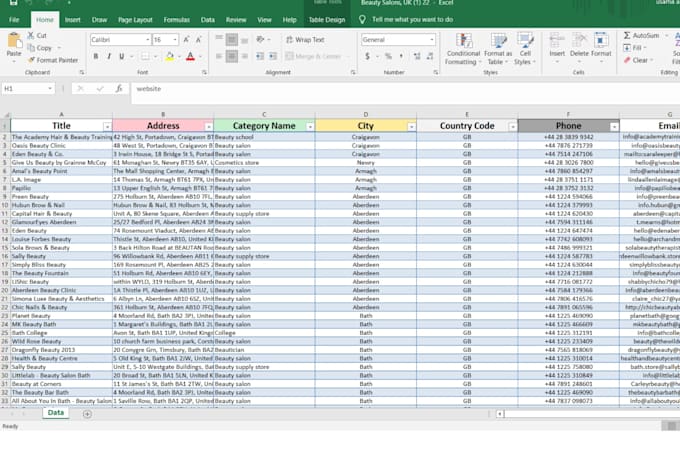Toggle center horizontal alignment
Image resolution: width=680 pixels, height=453 pixels.
(x=232, y=56)
